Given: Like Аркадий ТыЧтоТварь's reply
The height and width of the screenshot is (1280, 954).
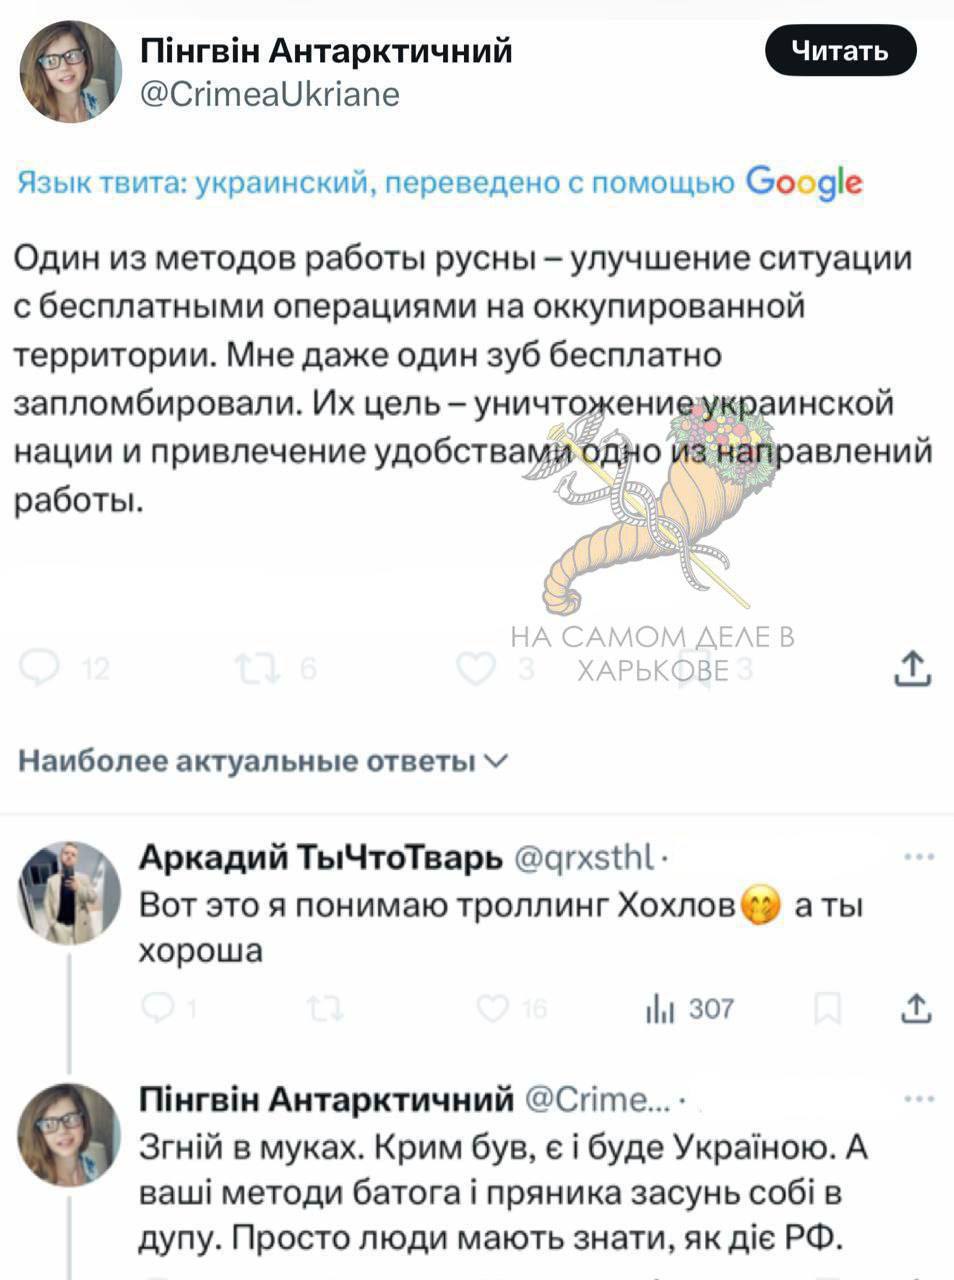Looking at the screenshot, I should click(493, 1009).
